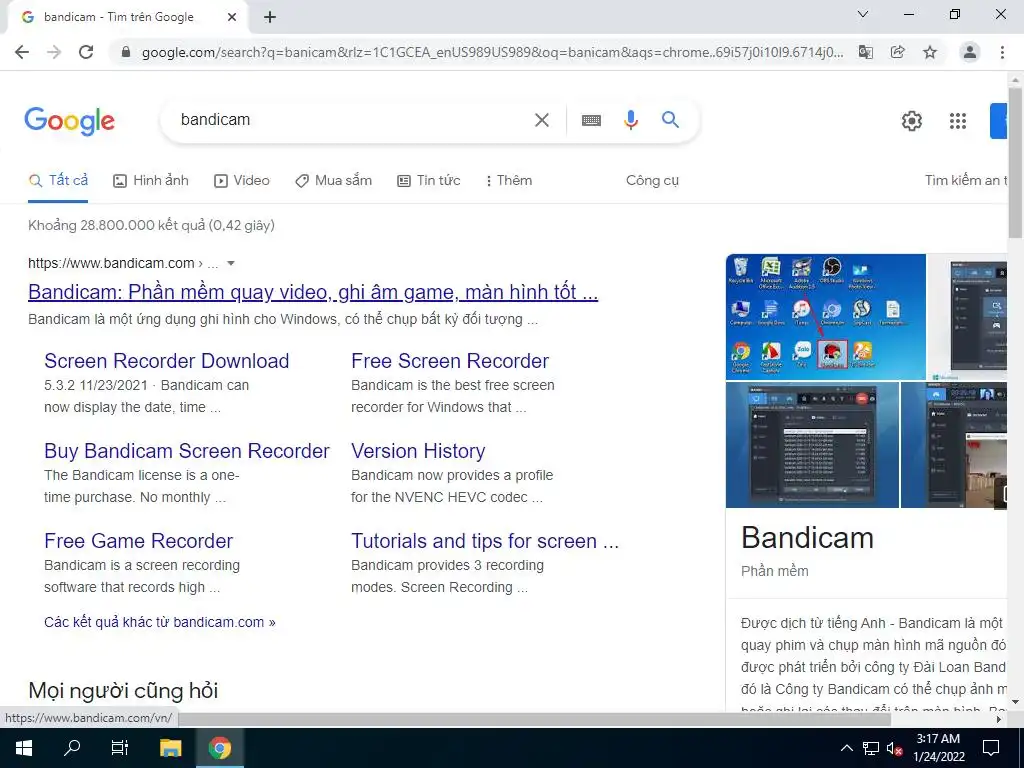Image resolution: width=1024 pixels, height=768 pixels.
Task: Click the Khoảng 28.800.000 kết quả text
Action: click(x=151, y=225)
